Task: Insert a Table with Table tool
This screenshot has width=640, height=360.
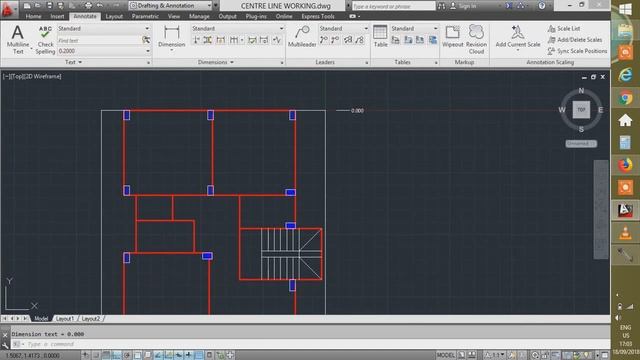Action: click(x=380, y=36)
